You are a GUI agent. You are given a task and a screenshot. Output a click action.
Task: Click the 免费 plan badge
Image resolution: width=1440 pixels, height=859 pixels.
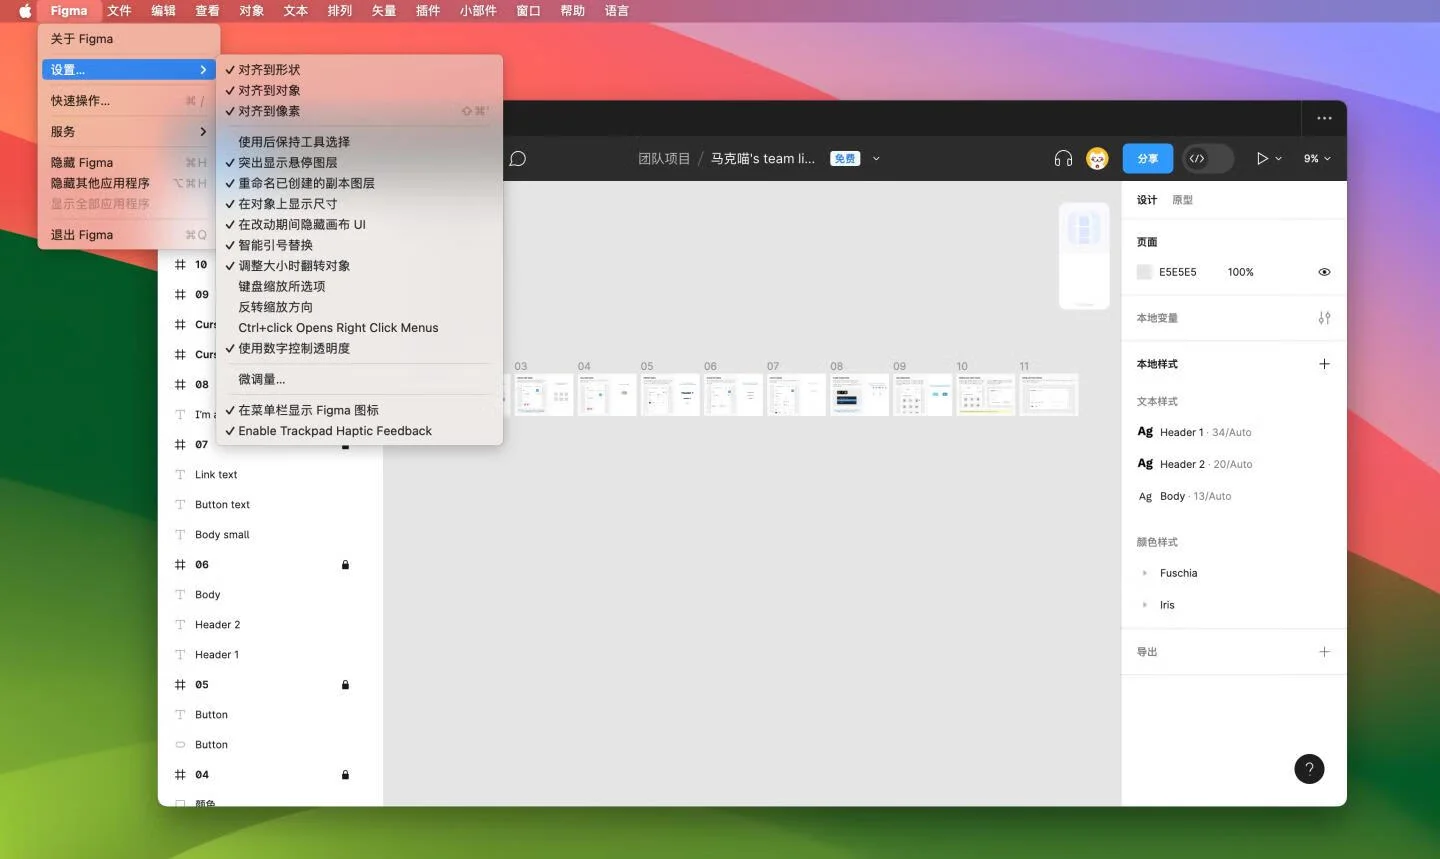[845, 159]
